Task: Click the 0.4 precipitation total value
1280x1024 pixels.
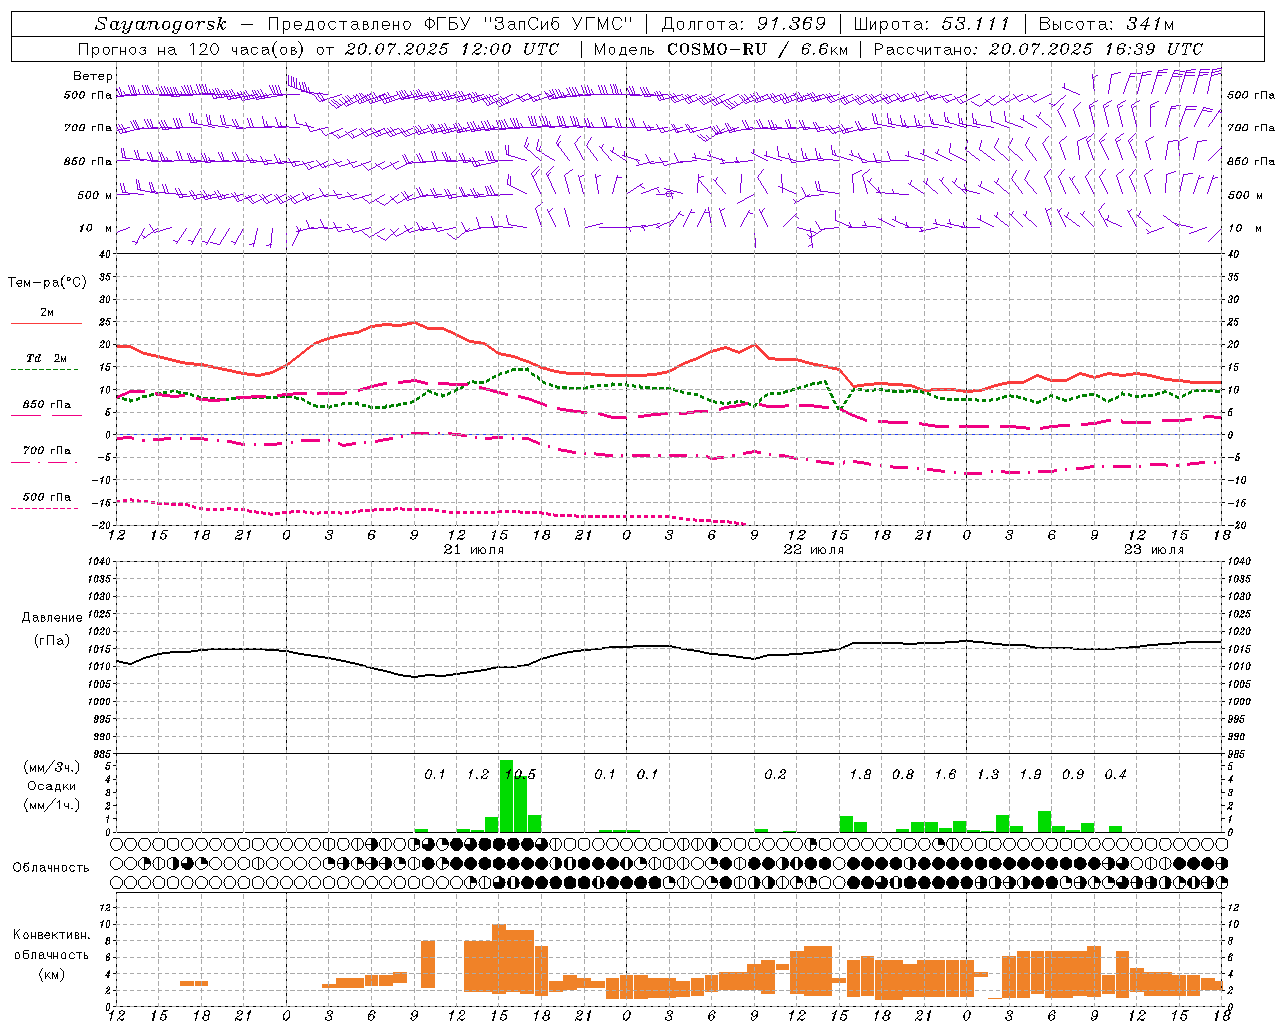Action: tap(1115, 775)
